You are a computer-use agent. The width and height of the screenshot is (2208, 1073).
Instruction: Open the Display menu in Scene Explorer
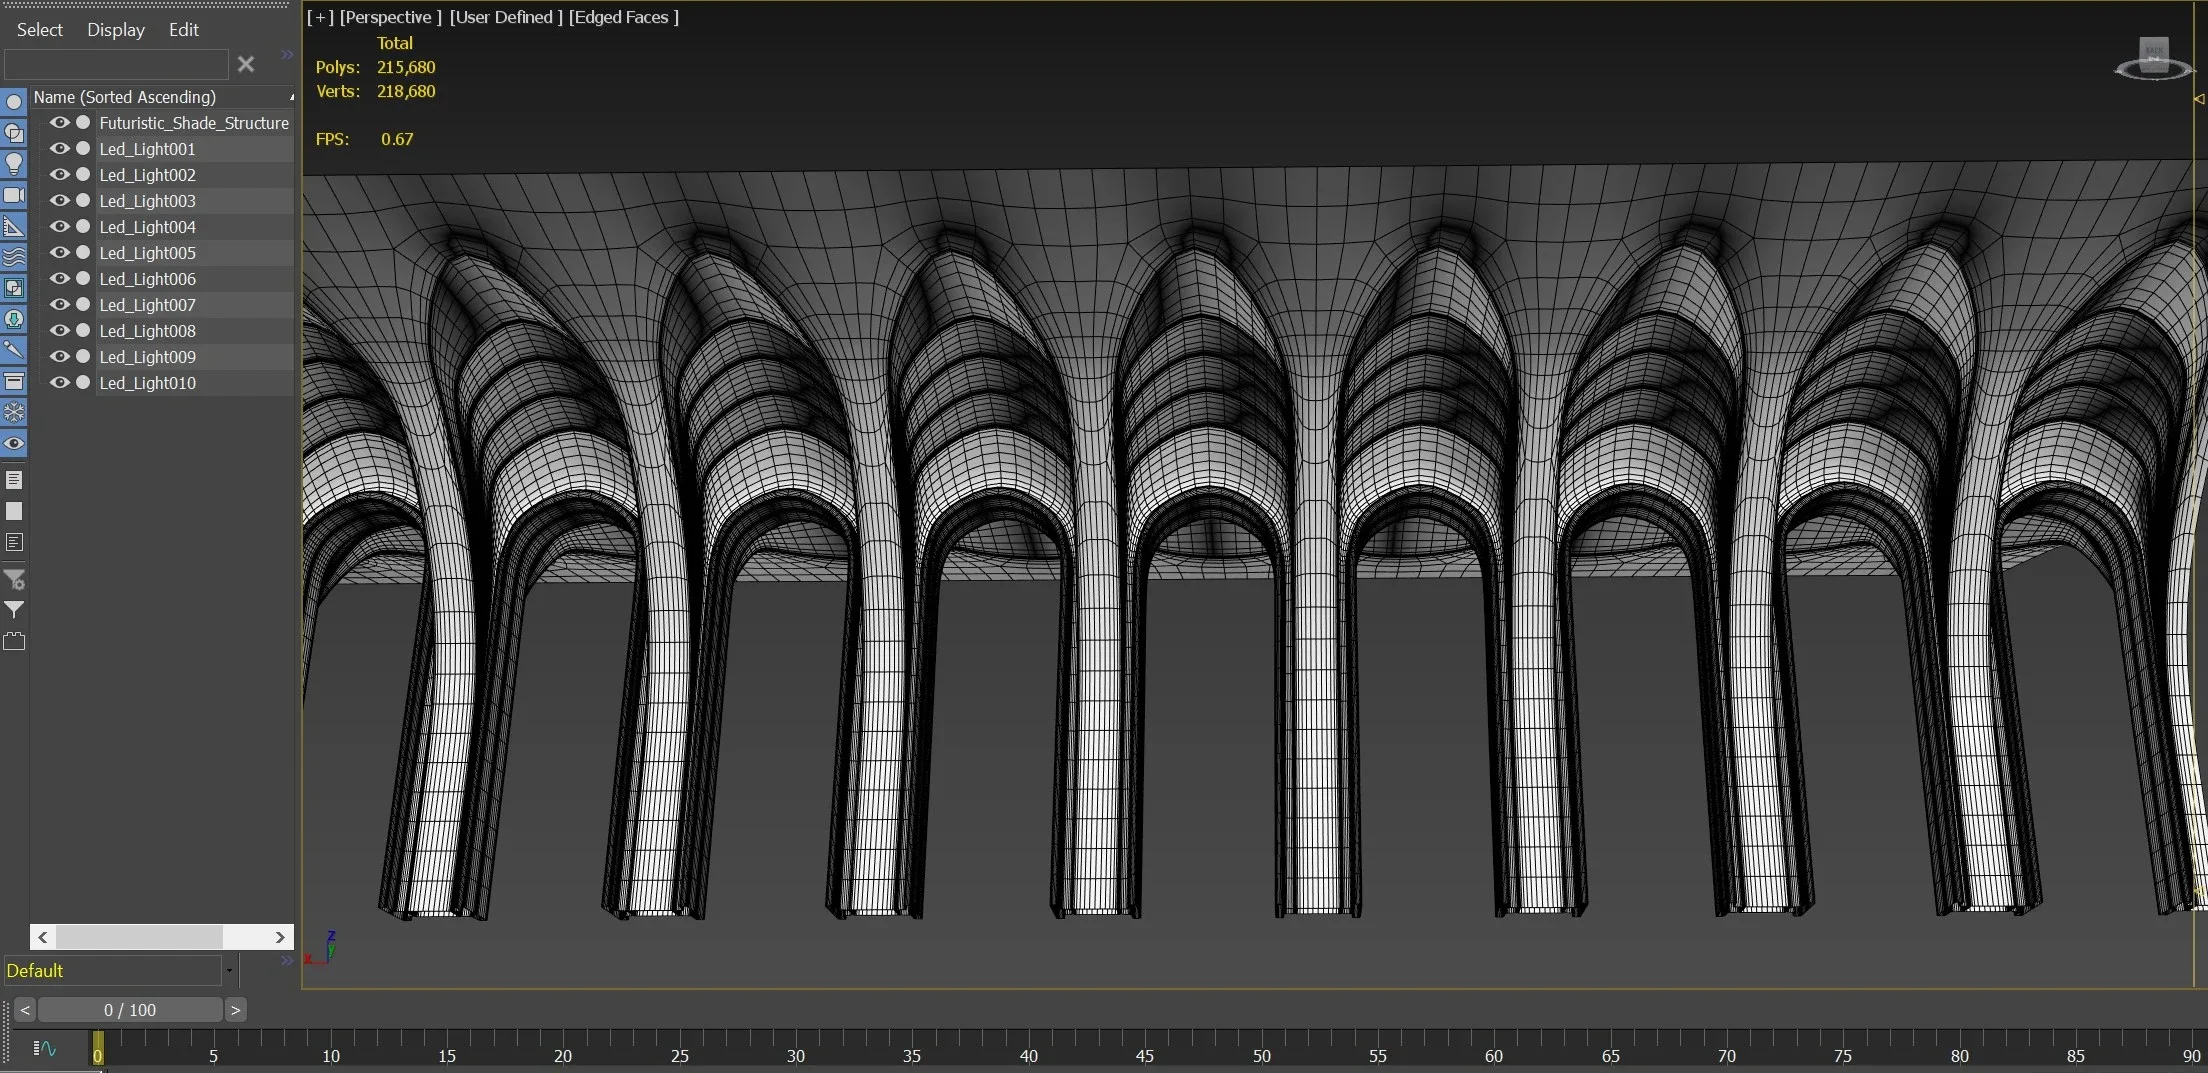pyautogui.click(x=116, y=30)
